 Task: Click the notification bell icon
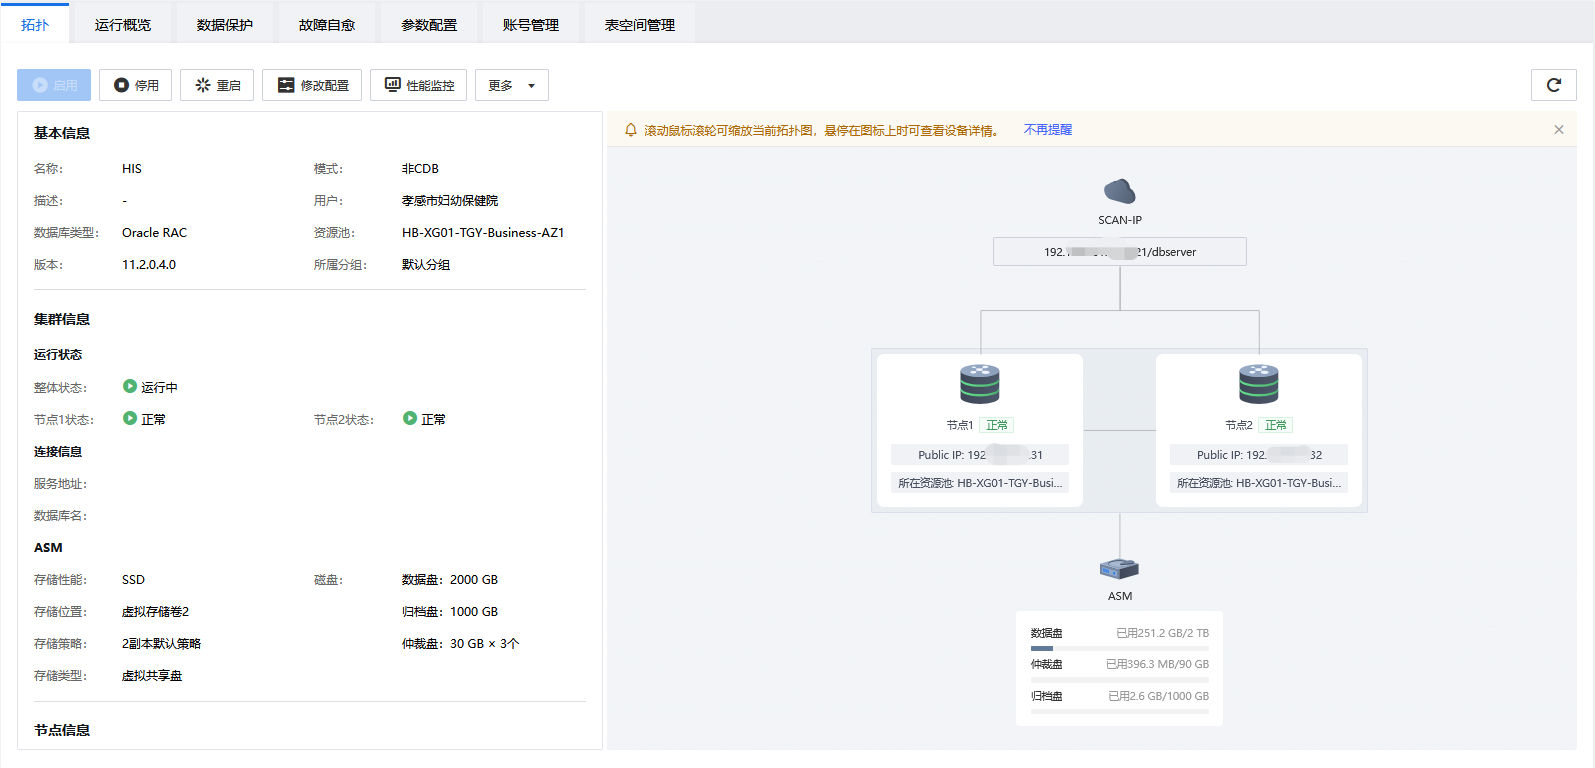pyautogui.click(x=631, y=130)
